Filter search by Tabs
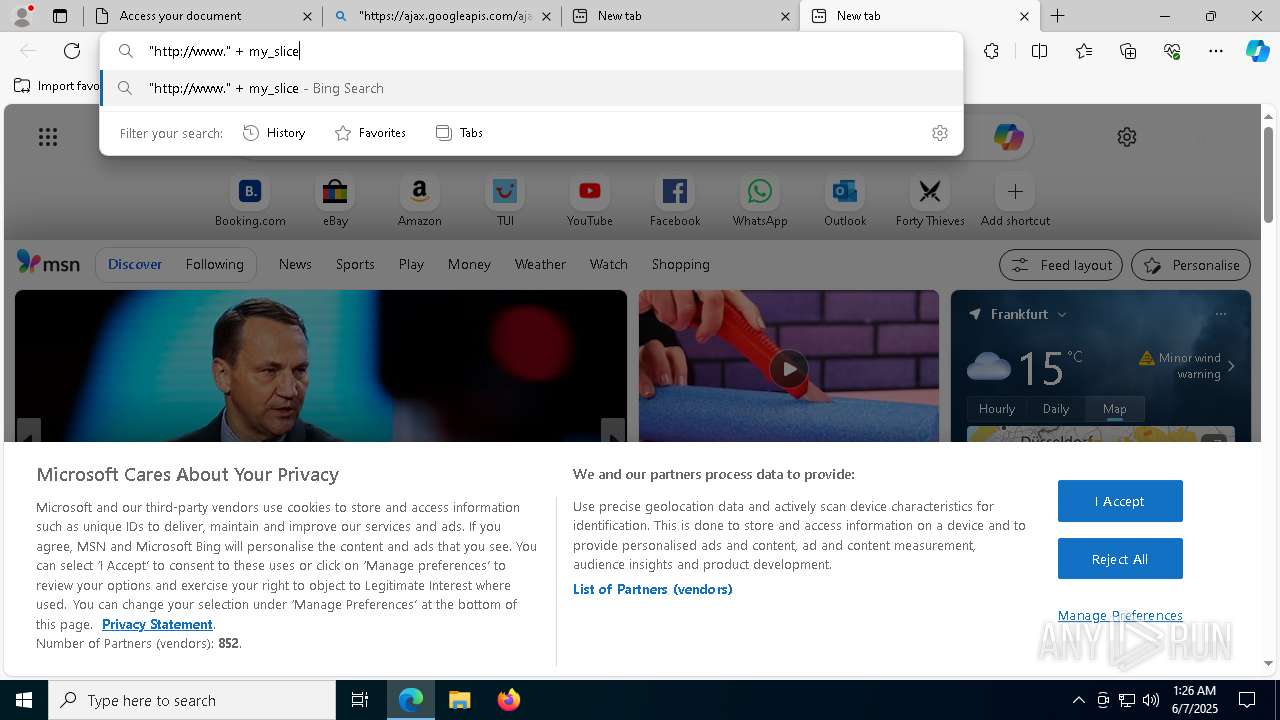The height and width of the screenshot is (720, 1280). coord(459,133)
